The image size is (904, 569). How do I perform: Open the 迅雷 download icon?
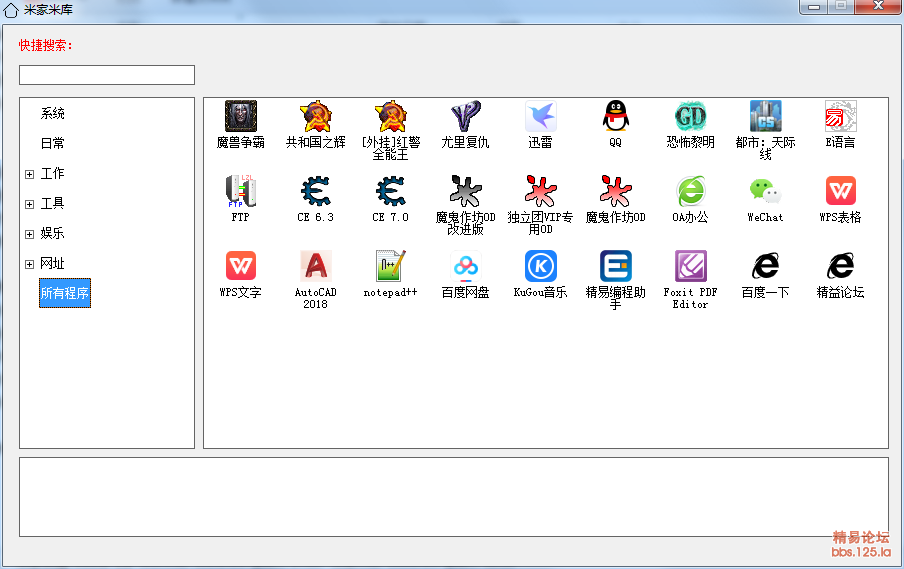(x=540, y=116)
